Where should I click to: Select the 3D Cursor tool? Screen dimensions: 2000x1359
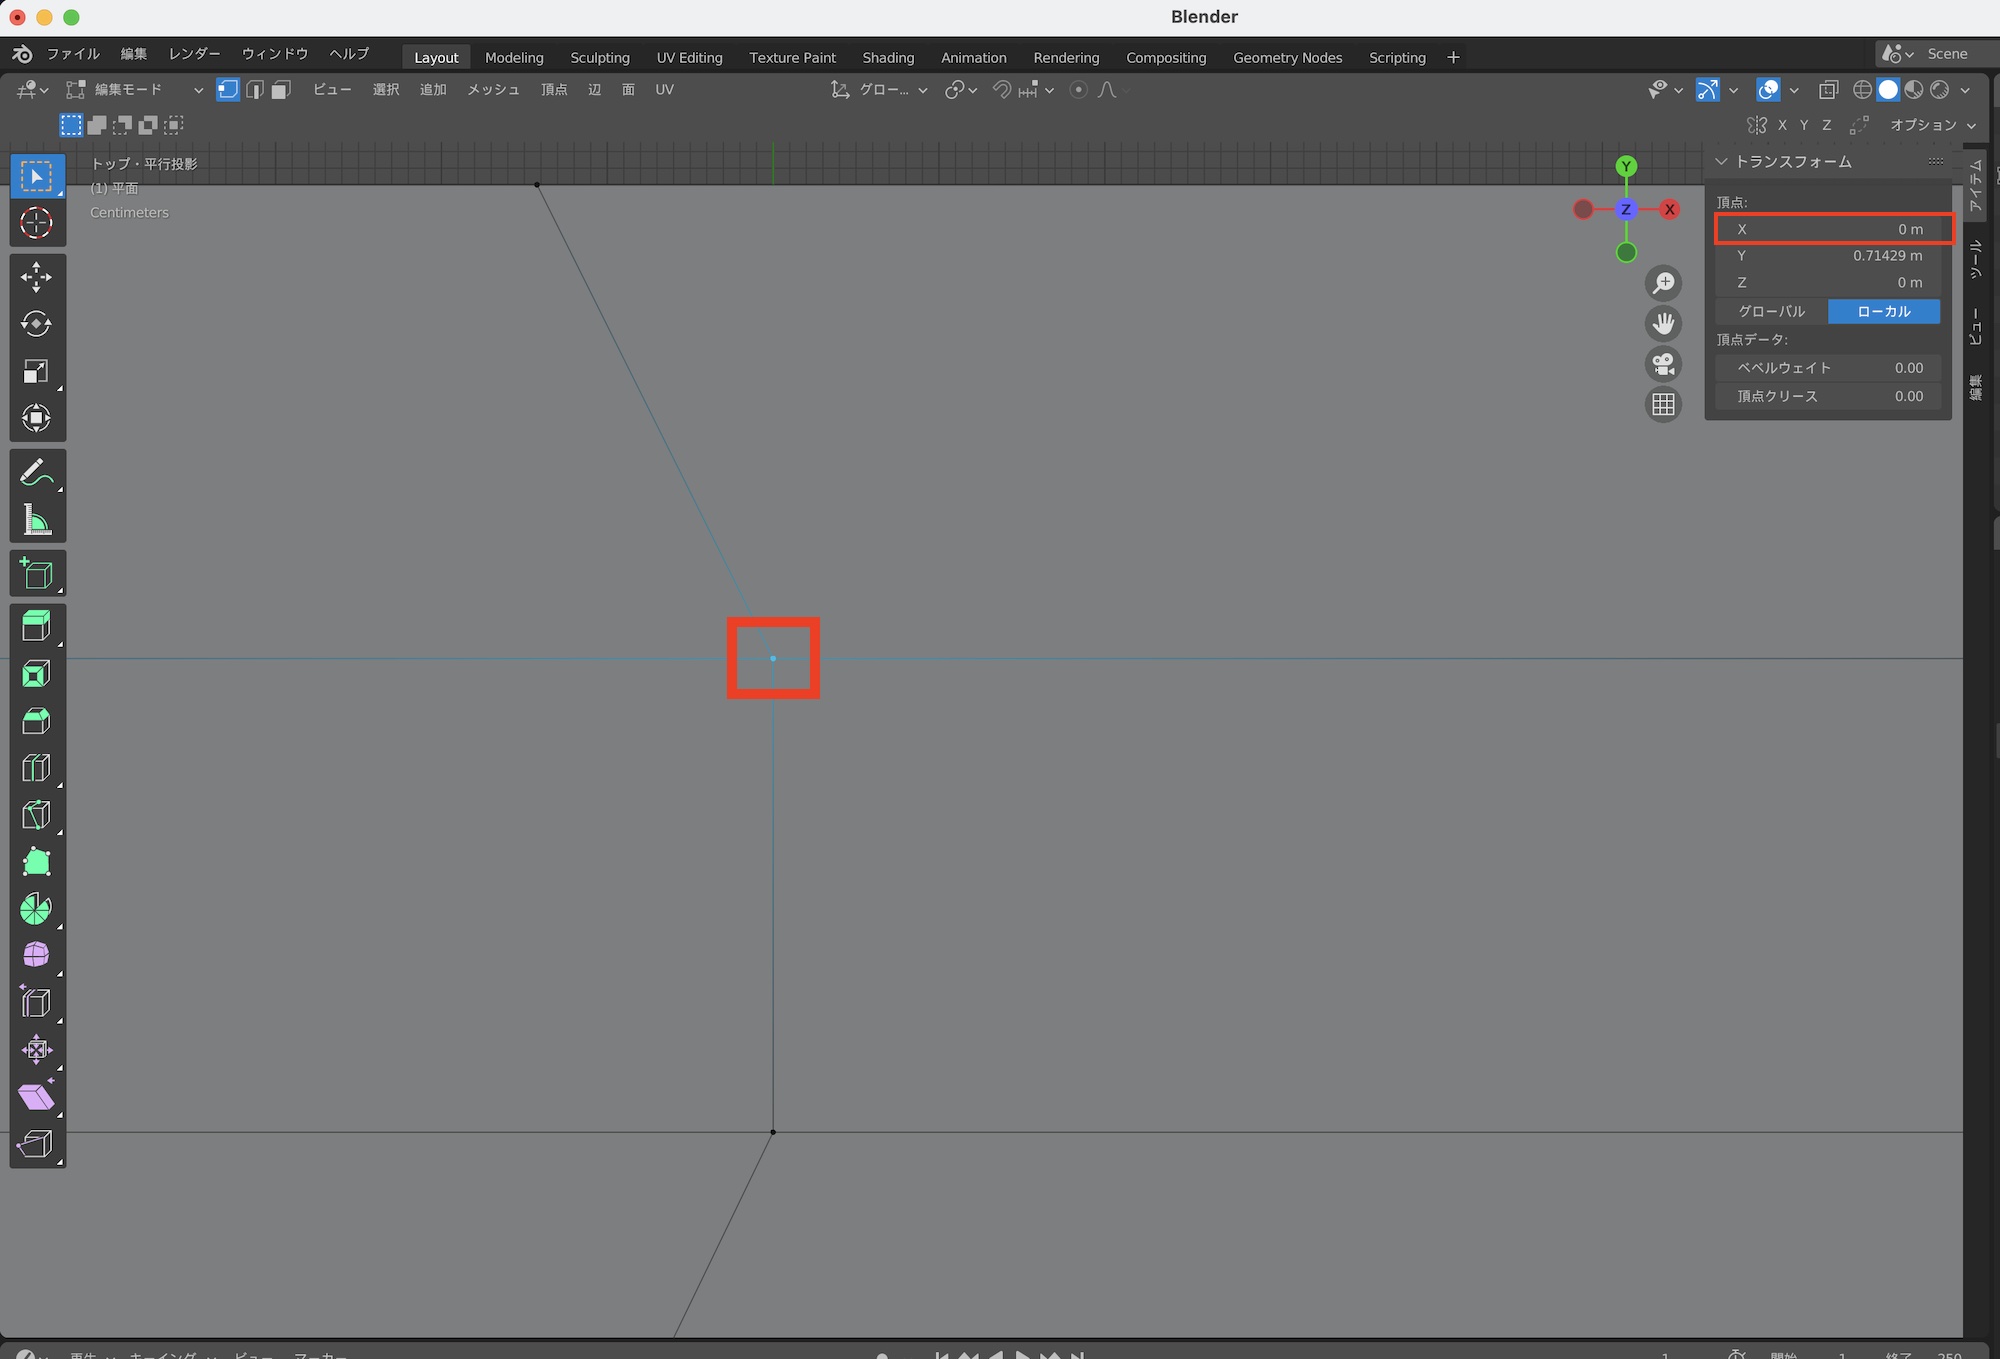coord(37,223)
